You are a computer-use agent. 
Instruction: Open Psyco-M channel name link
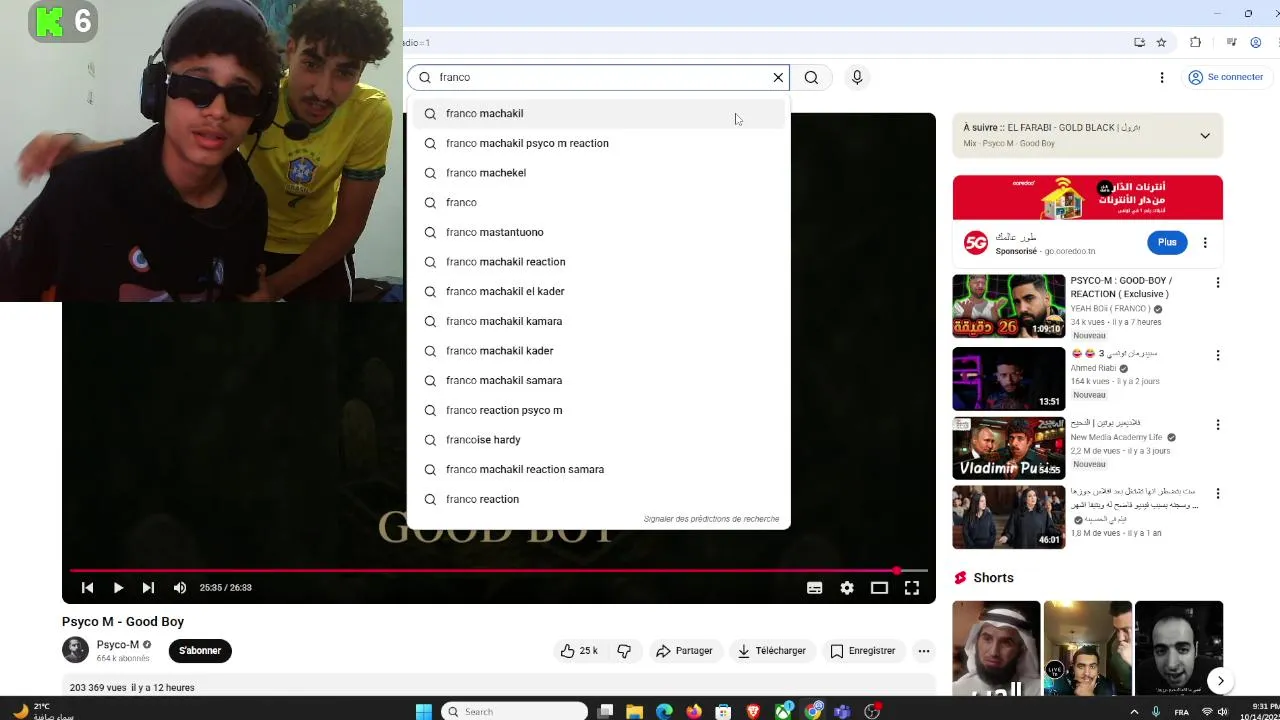(118, 645)
